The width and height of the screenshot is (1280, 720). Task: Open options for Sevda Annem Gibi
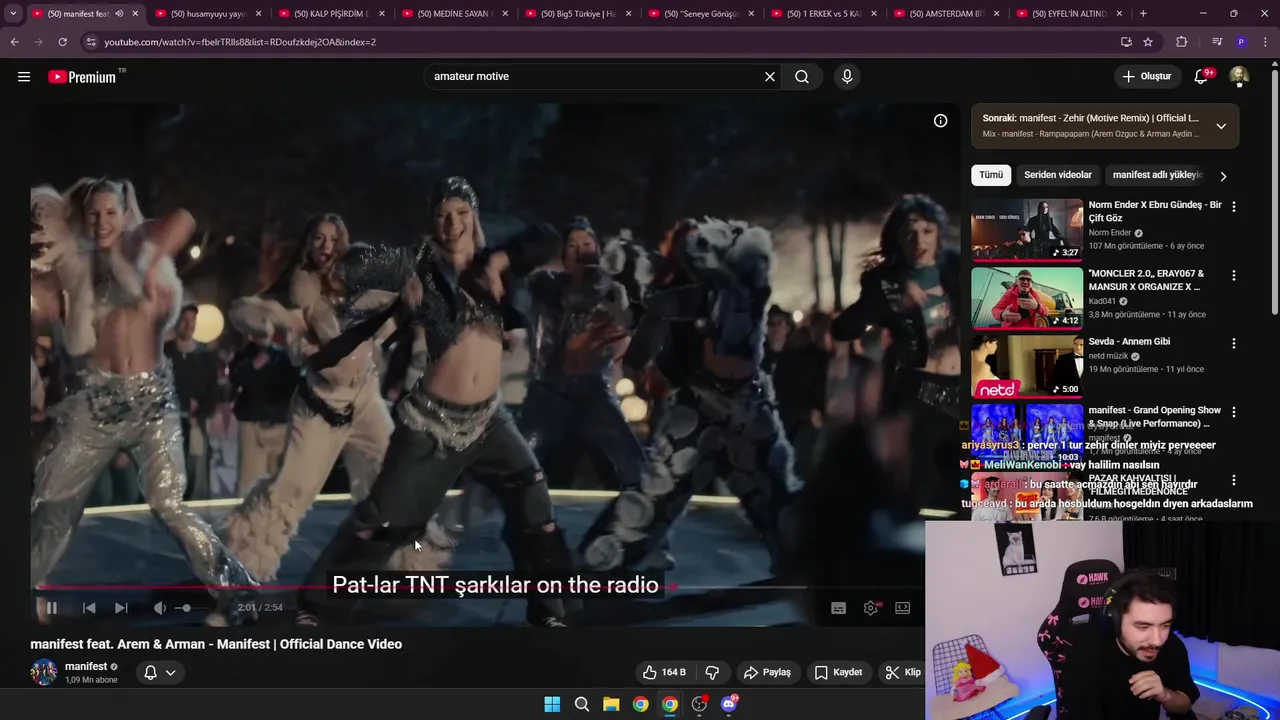pyautogui.click(x=1233, y=343)
